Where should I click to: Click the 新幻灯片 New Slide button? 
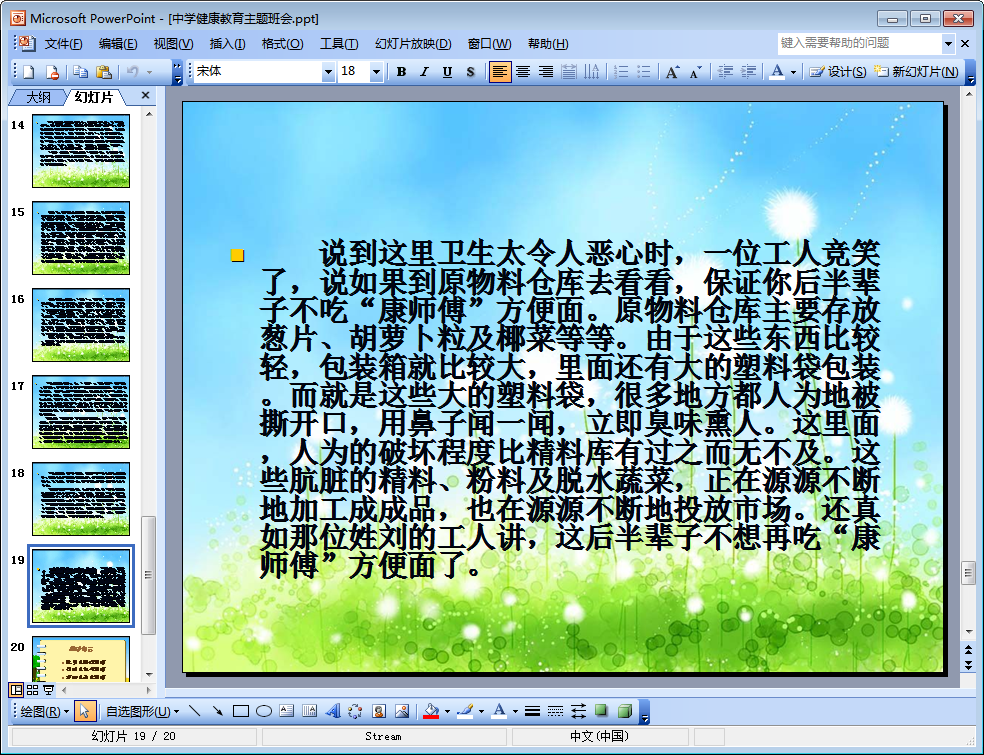pos(917,72)
